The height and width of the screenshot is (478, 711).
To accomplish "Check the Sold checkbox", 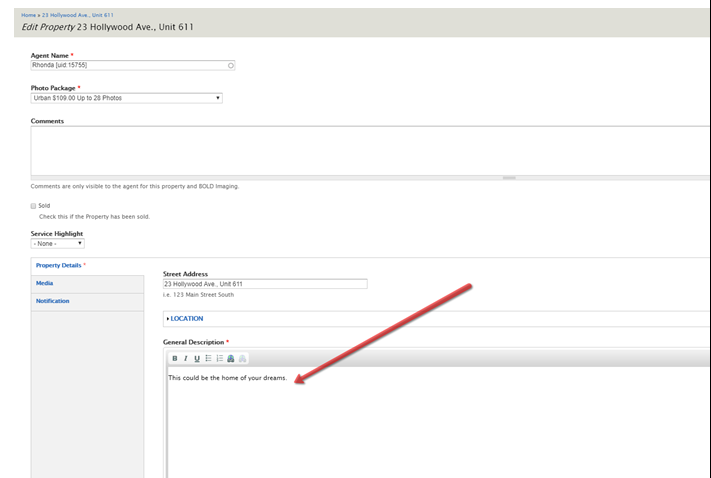I will click(x=34, y=206).
